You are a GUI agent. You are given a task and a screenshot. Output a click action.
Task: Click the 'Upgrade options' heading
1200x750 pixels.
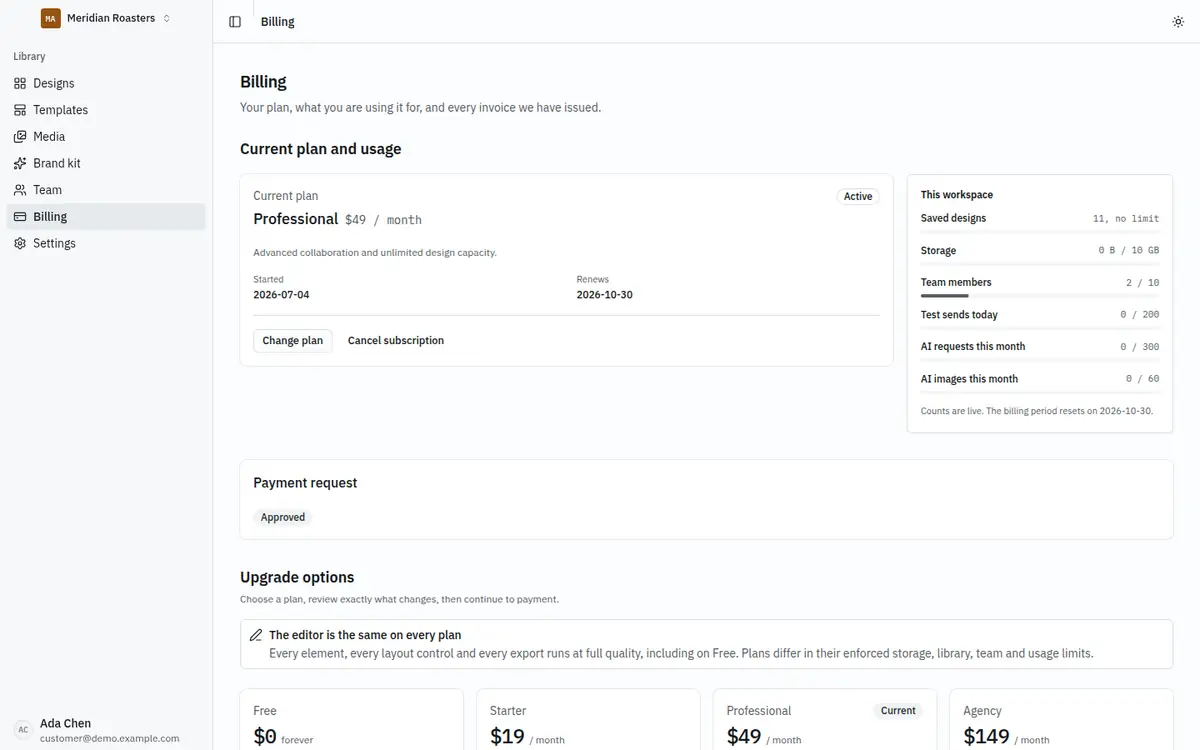click(297, 577)
